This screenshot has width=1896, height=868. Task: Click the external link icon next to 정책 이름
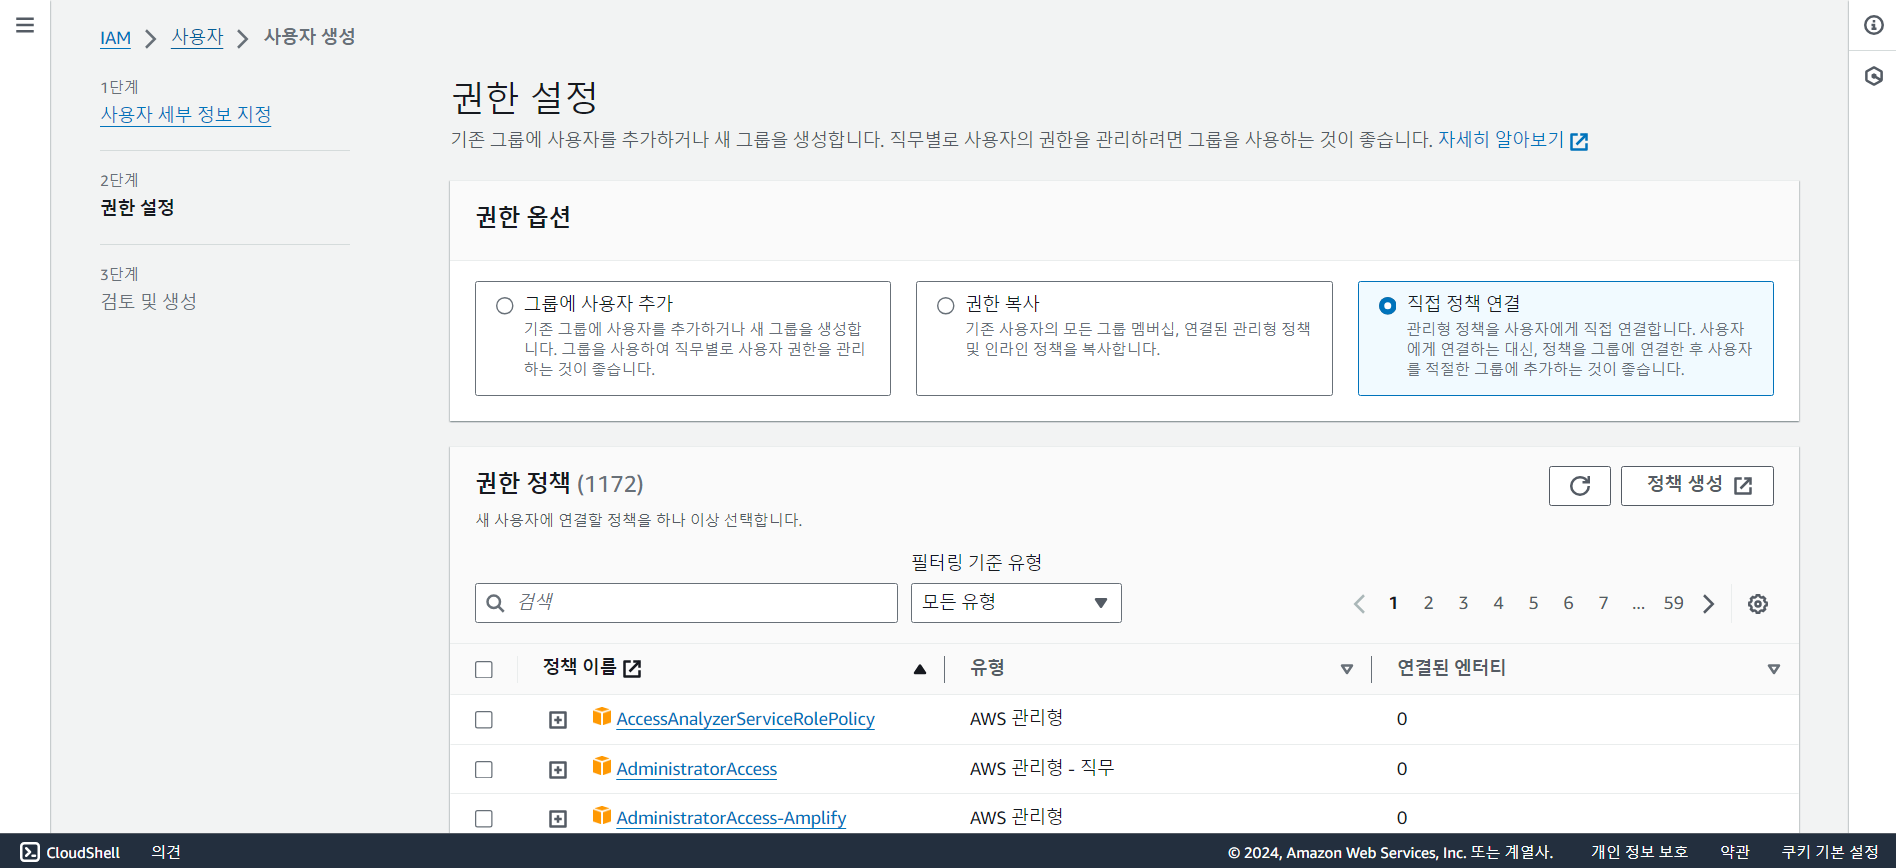click(632, 668)
